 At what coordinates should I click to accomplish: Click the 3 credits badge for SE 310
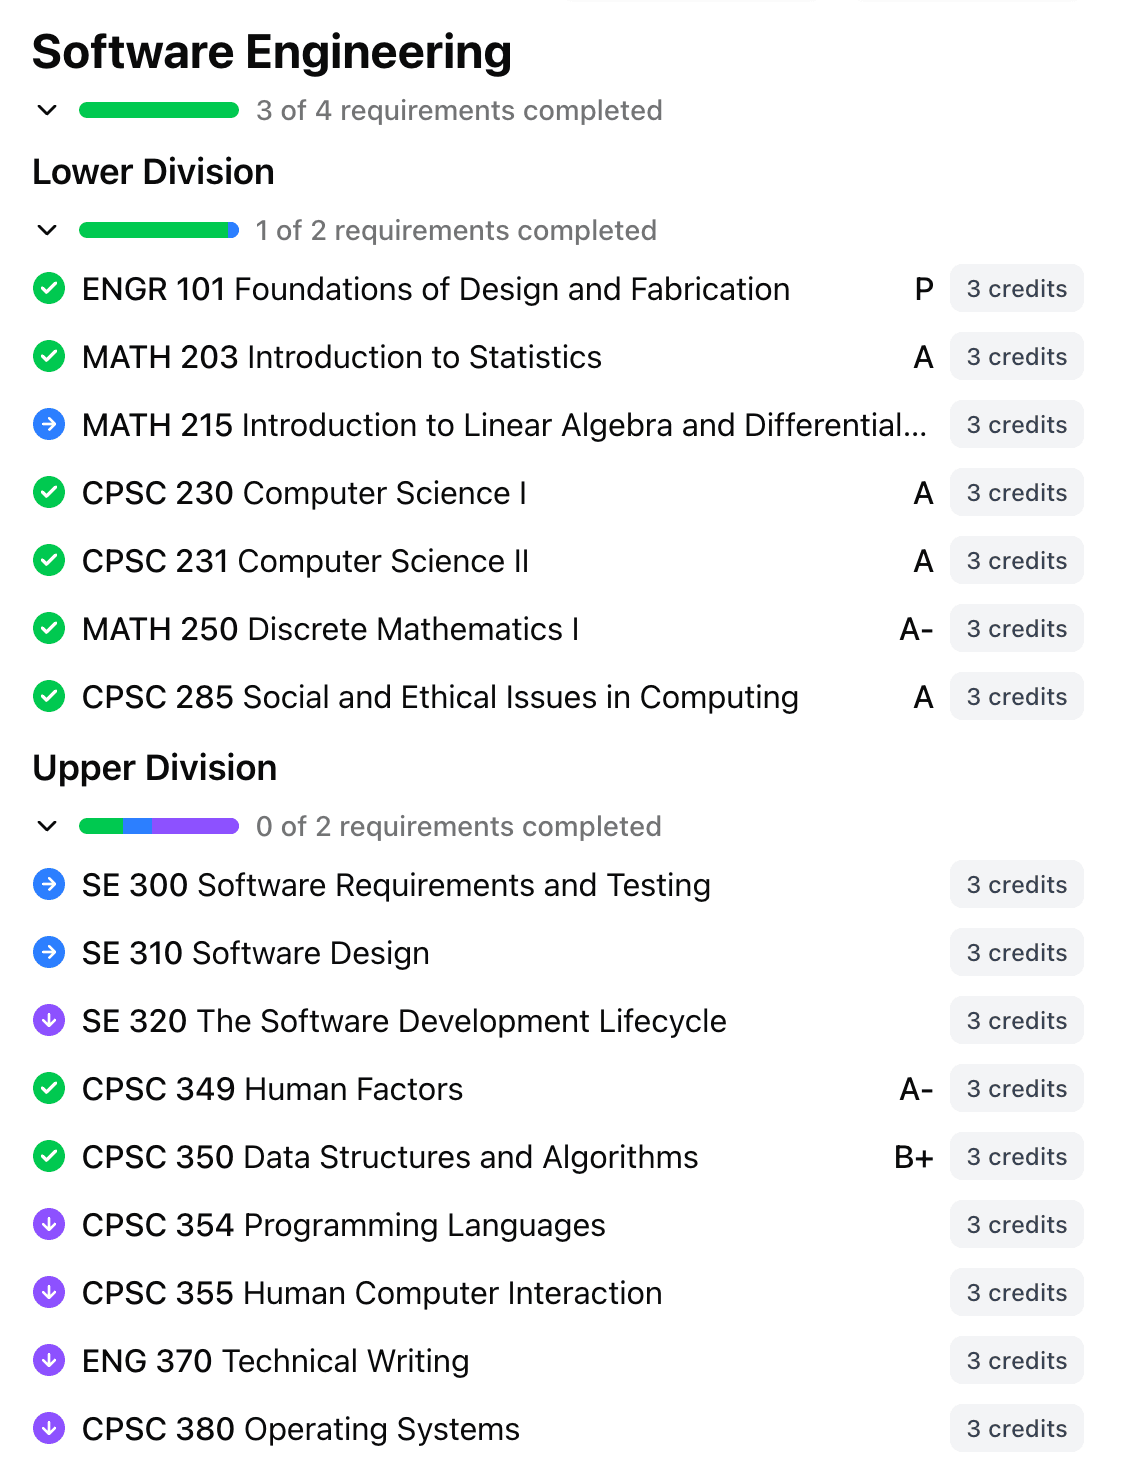[x=1016, y=952]
